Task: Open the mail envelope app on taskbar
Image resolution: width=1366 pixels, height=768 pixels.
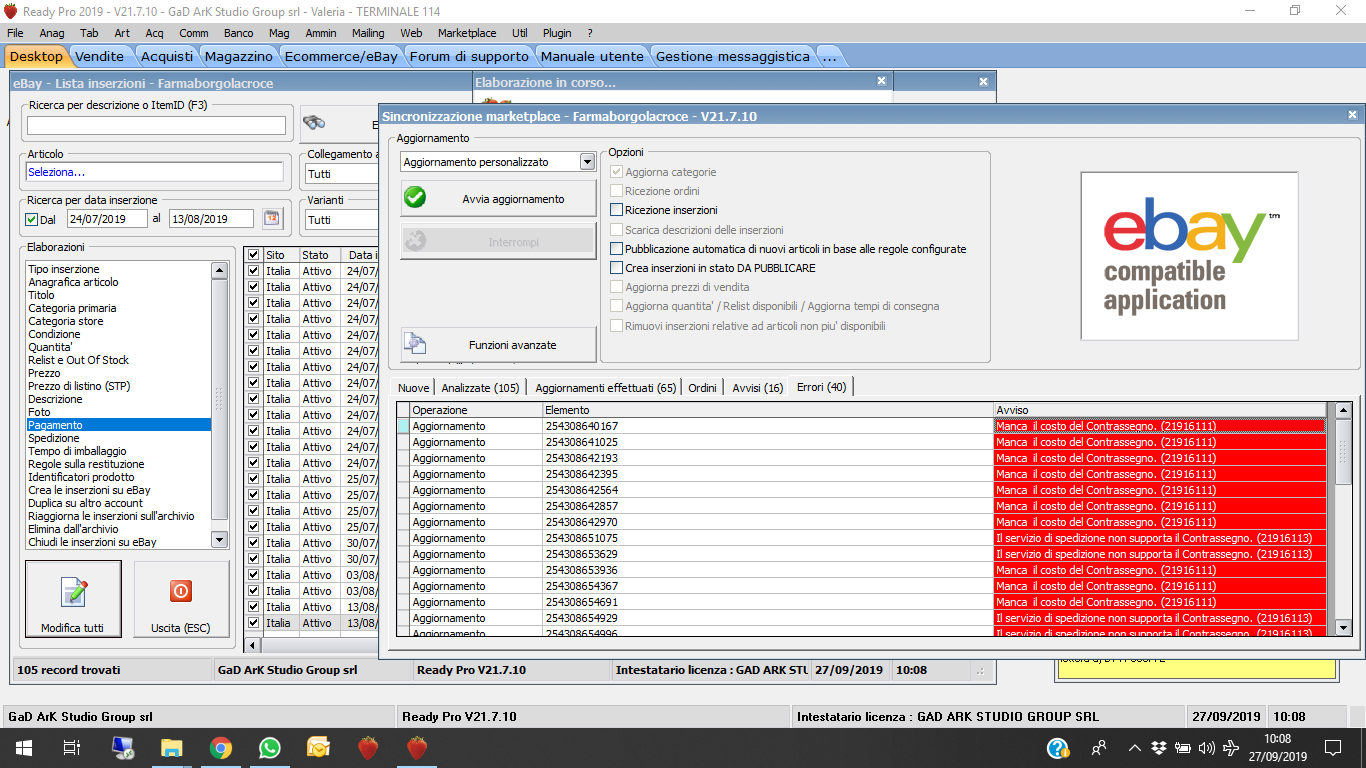Action: (x=319, y=747)
